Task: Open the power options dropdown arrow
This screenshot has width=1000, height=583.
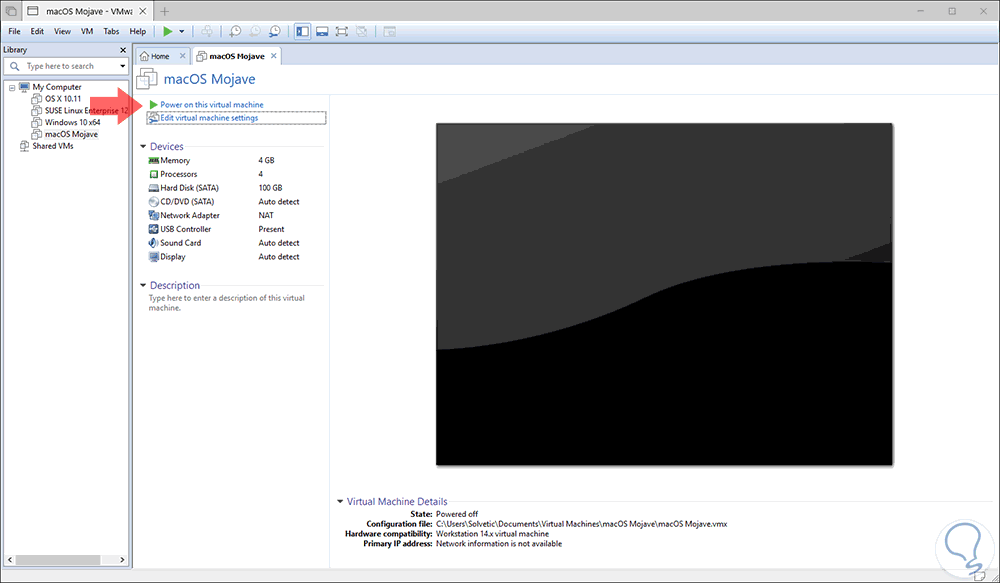Action: click(182, 31)
